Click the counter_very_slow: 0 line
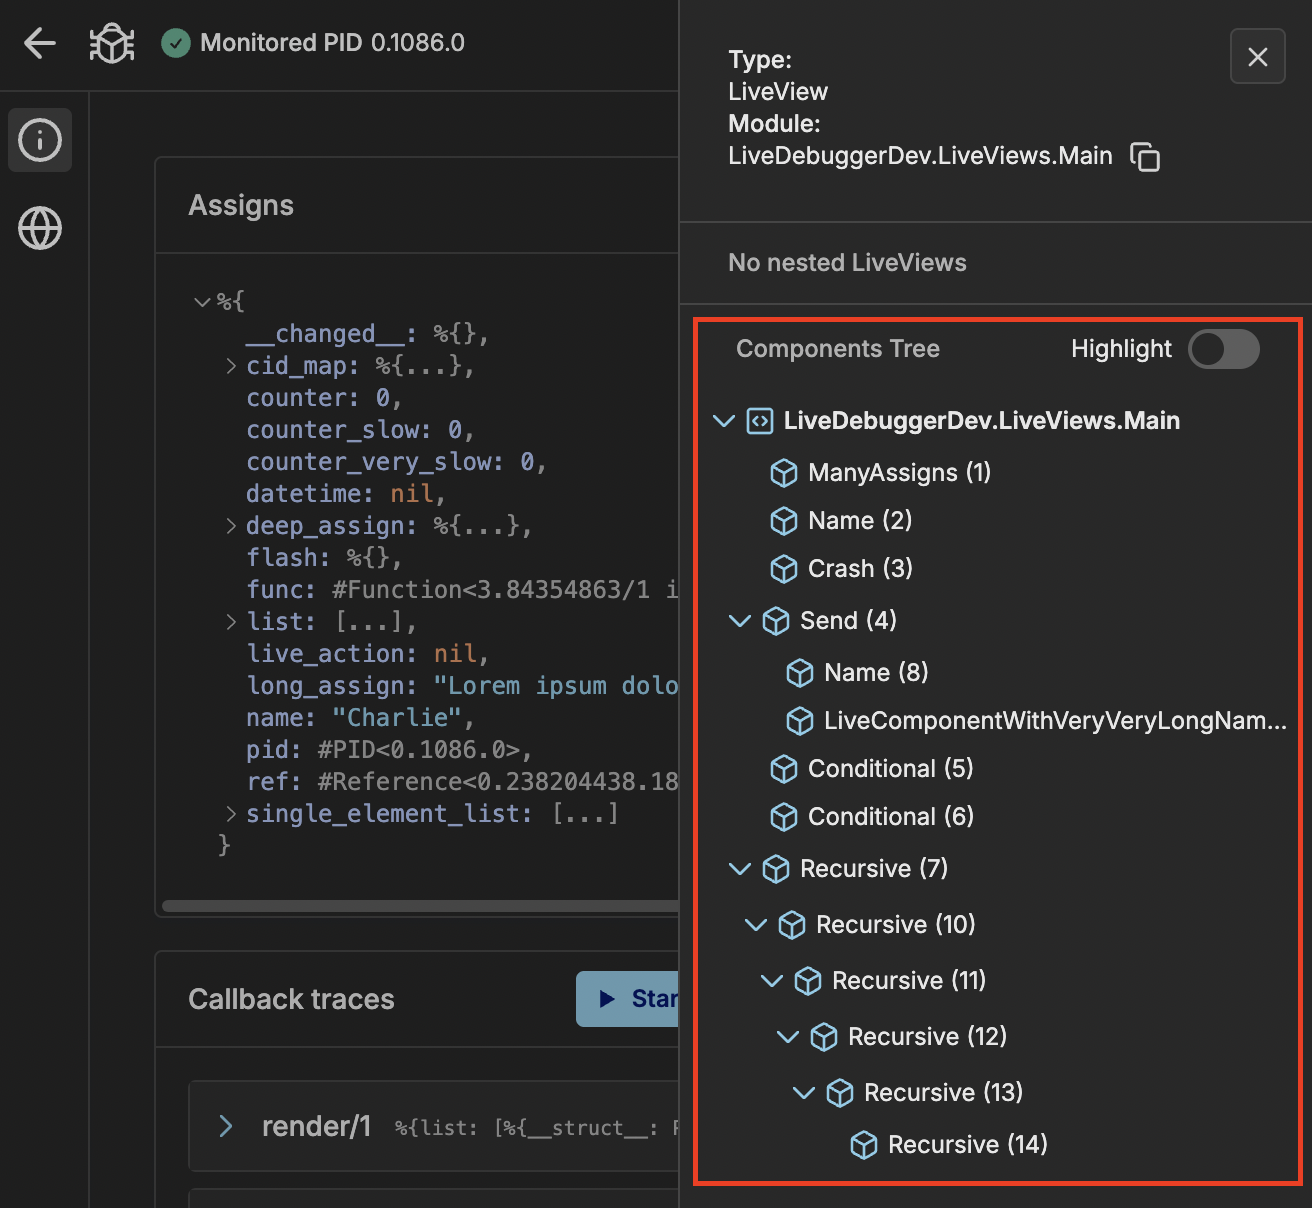The image size is (1312, 1208). (396, 462)
